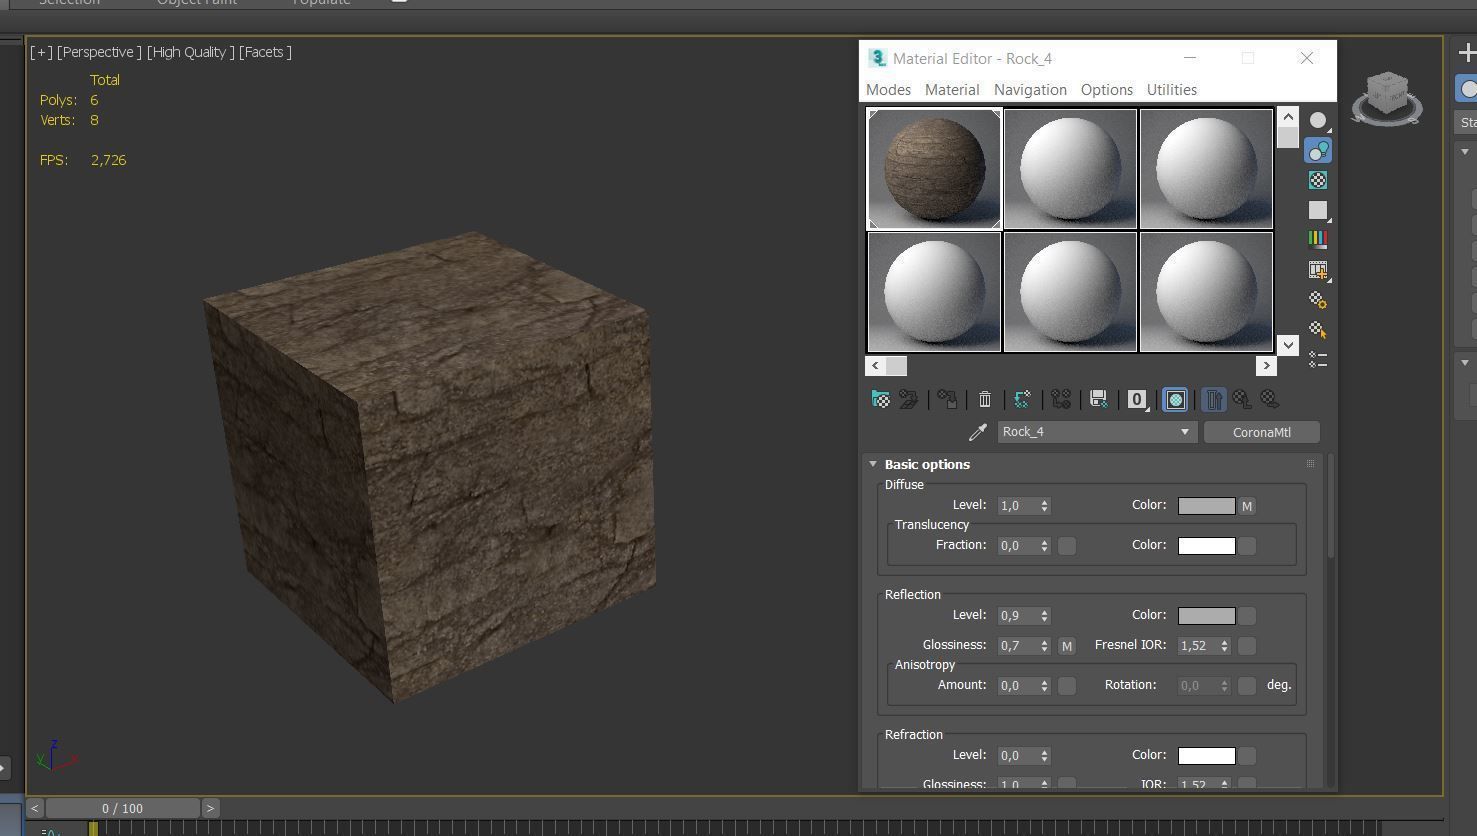The image size is (1477, 836).
Task: Toggle Show Shaded Material in Viewport
Action: (1176, 400)
